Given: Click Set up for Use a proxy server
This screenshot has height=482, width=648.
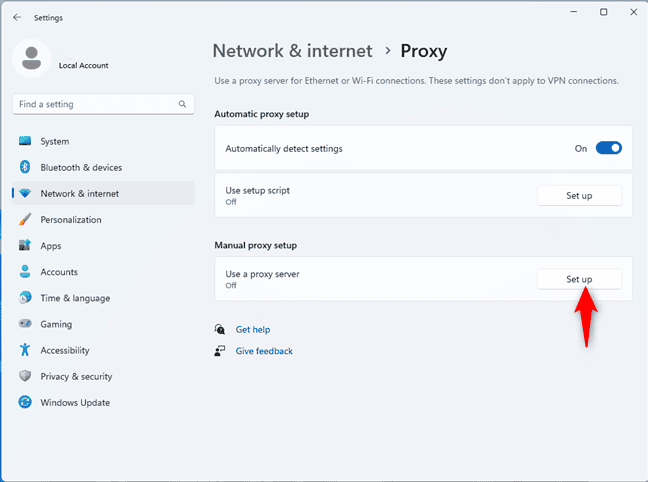Looking at the screenshot, I should coord(579,279).
